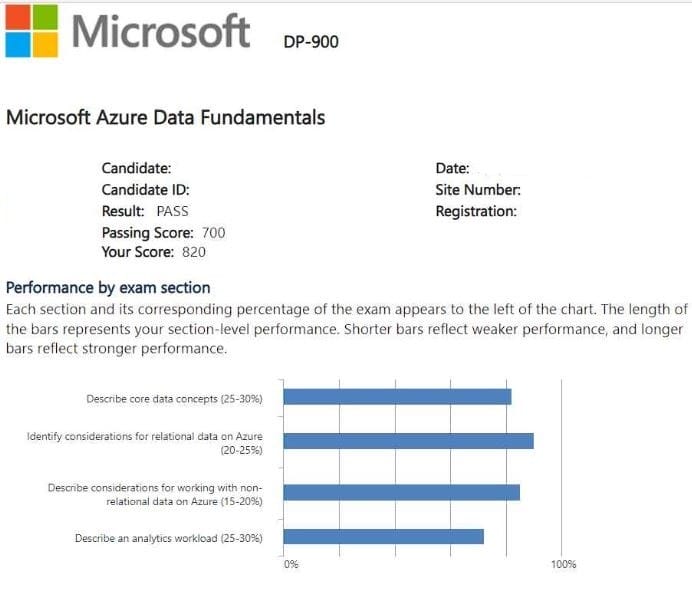Click the Microsoft Azure Data Fundamentals heading
The height and width of the screenshot is (590, 692).
[x=166, y=117]
